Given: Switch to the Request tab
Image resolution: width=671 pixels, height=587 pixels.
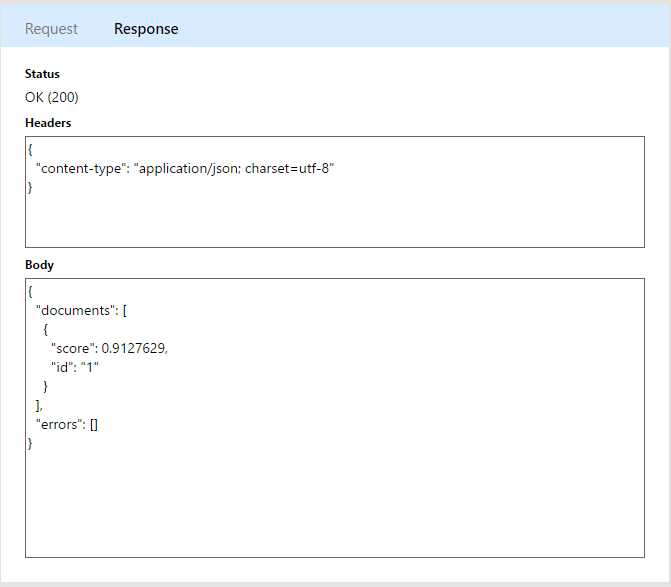Looking at the screenshot, I should click(x=51, y=29).
